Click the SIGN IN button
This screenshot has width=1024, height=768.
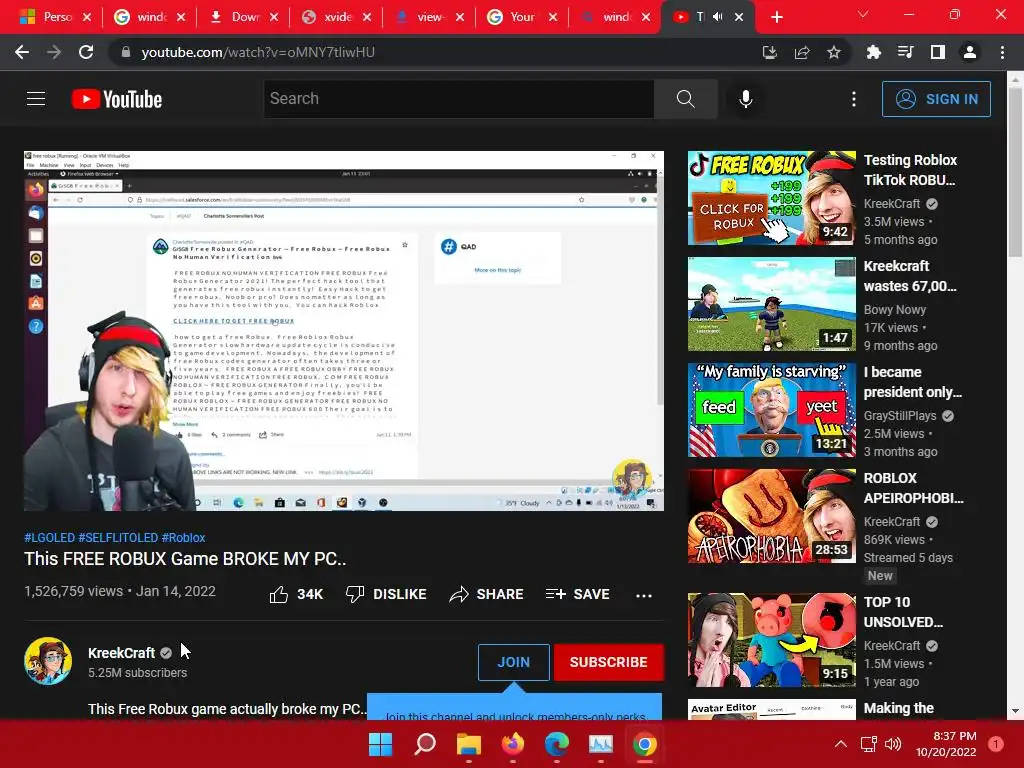[936, 99]
